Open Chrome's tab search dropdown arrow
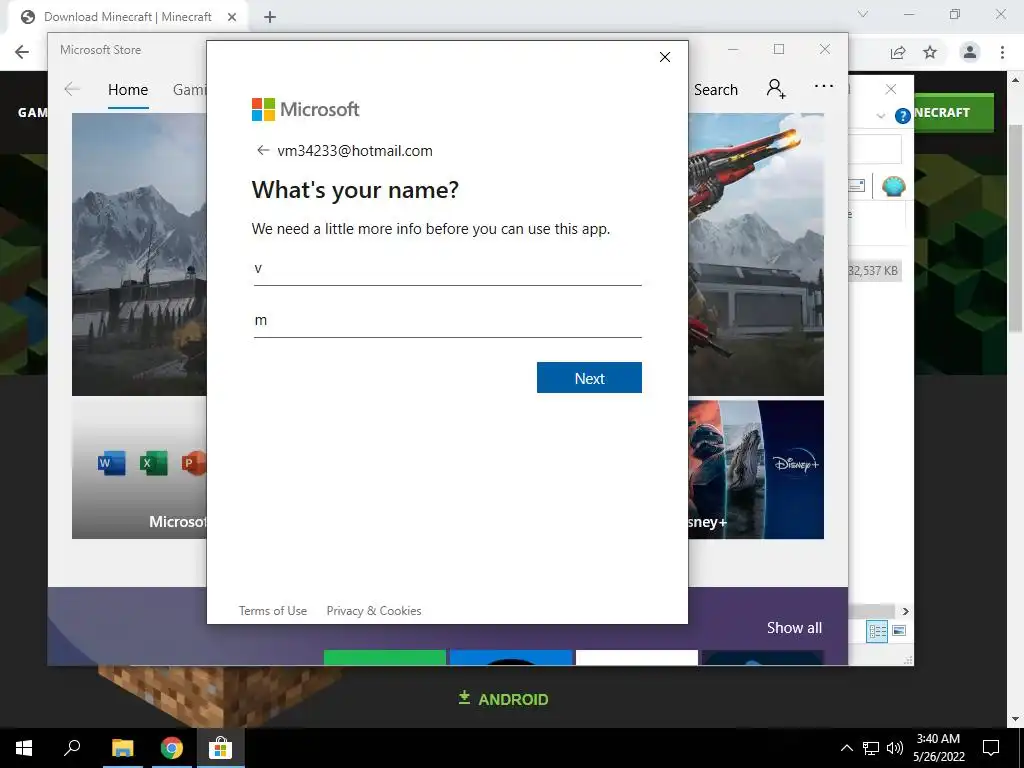1024x768 pixels. [x=863, y=14]
